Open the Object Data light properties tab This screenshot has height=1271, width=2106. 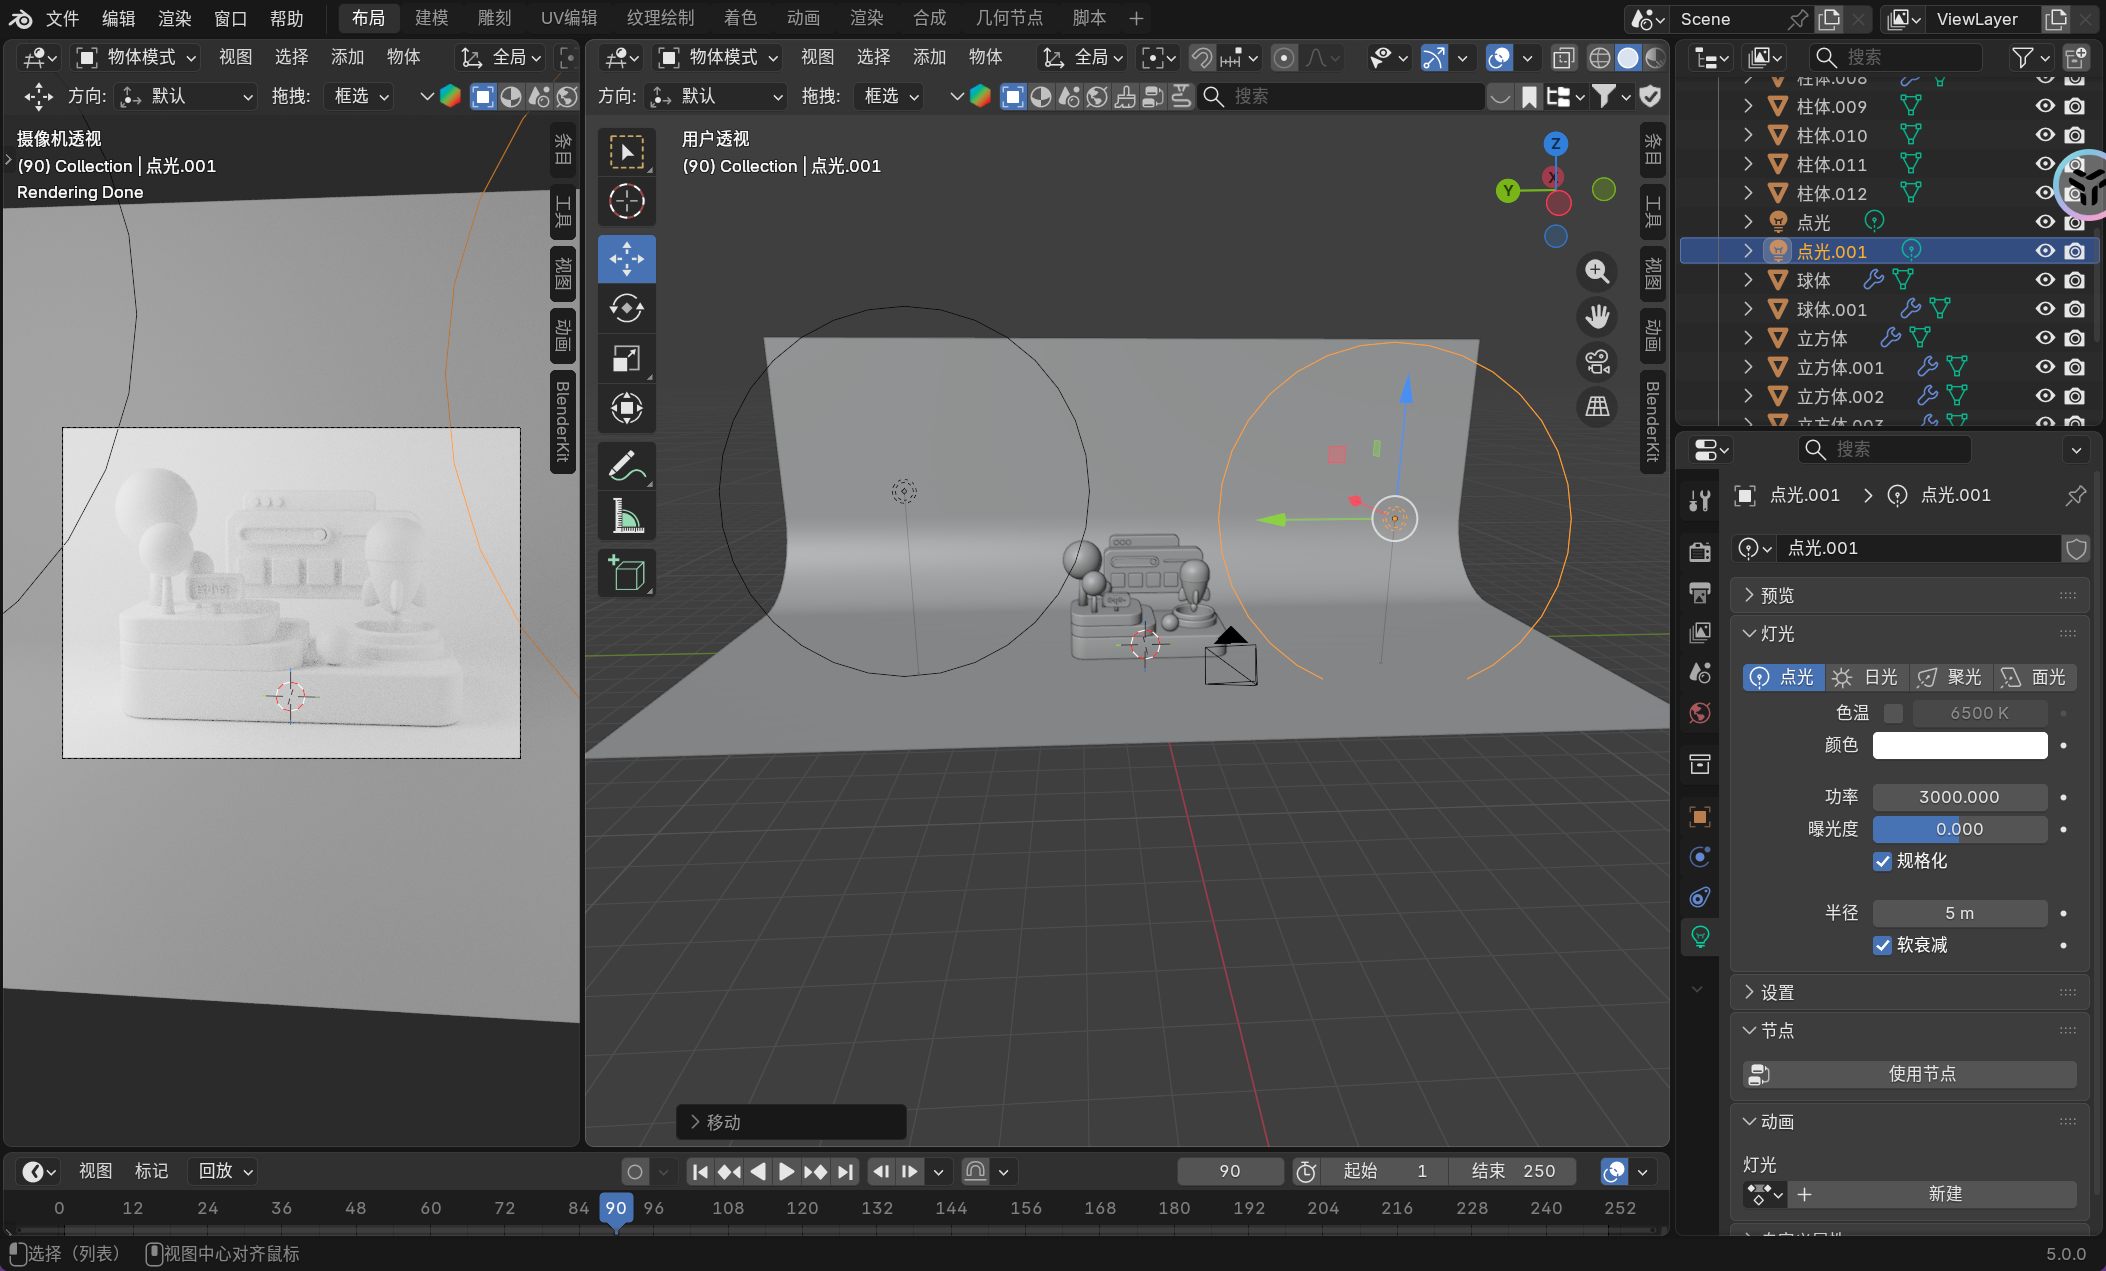pos(1700,937)
